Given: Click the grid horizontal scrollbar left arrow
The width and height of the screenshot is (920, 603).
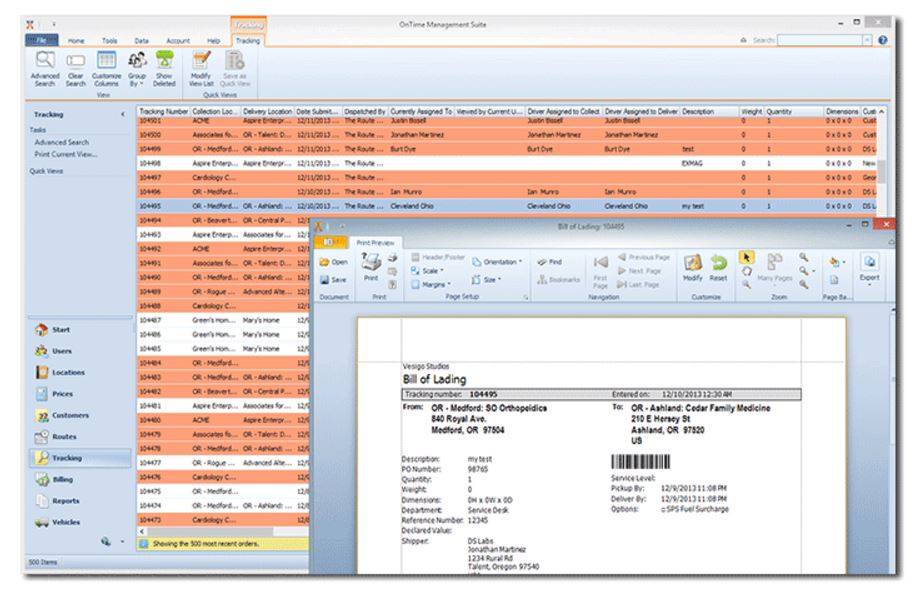Looking at the screenshot, I should [142, 531].
